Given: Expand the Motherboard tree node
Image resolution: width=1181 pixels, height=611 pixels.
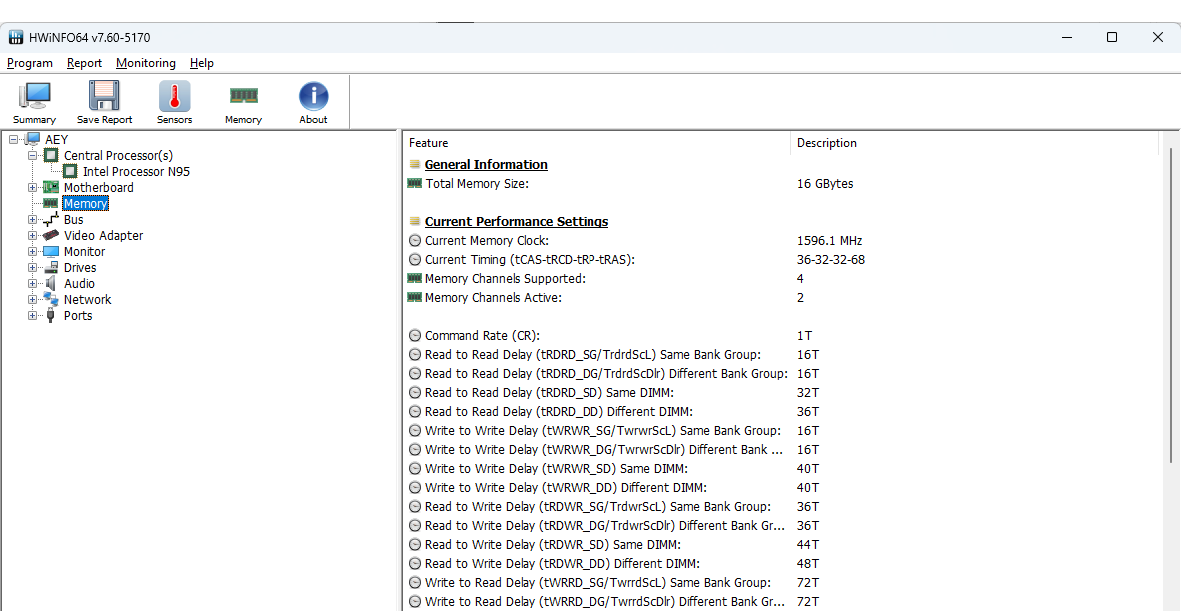Looking at the screenshot, I should (32, 188).
